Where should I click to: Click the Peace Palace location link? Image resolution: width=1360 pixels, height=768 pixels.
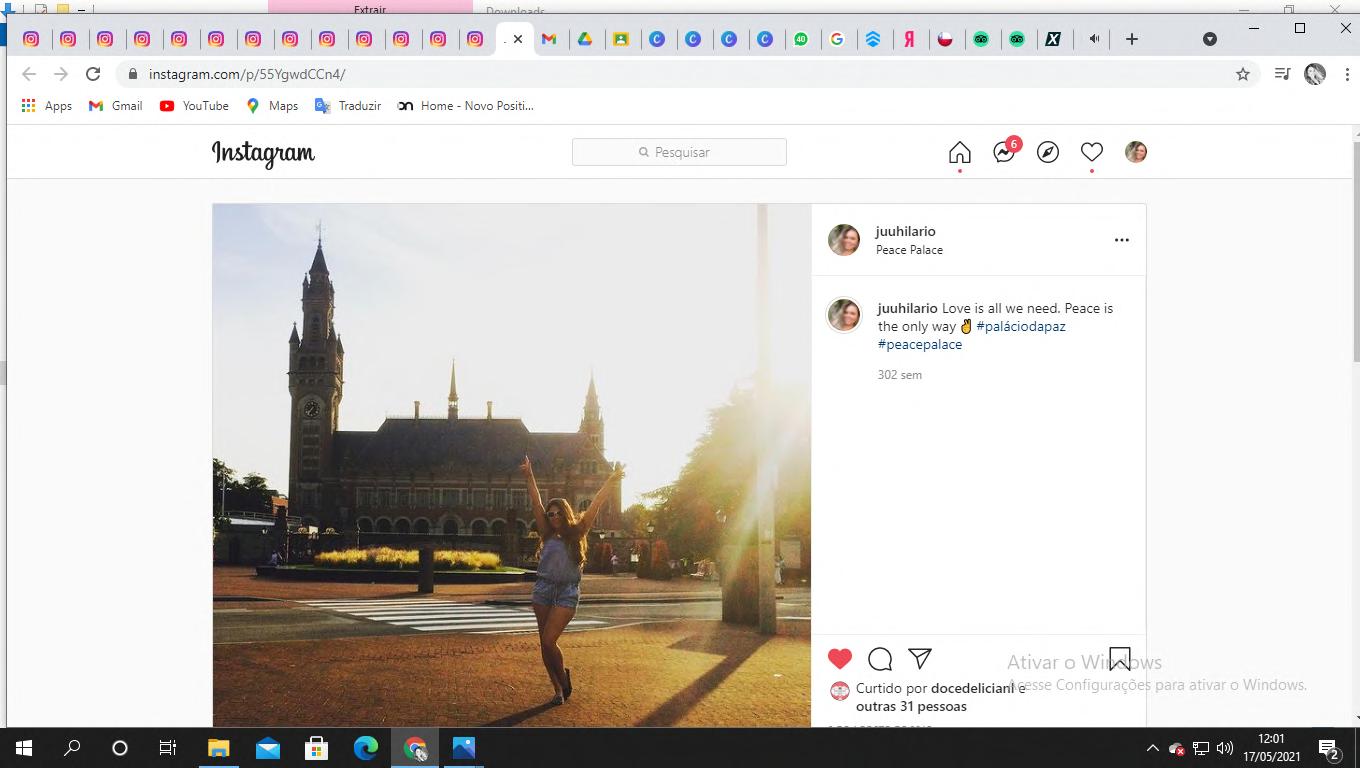click(909, 250)
